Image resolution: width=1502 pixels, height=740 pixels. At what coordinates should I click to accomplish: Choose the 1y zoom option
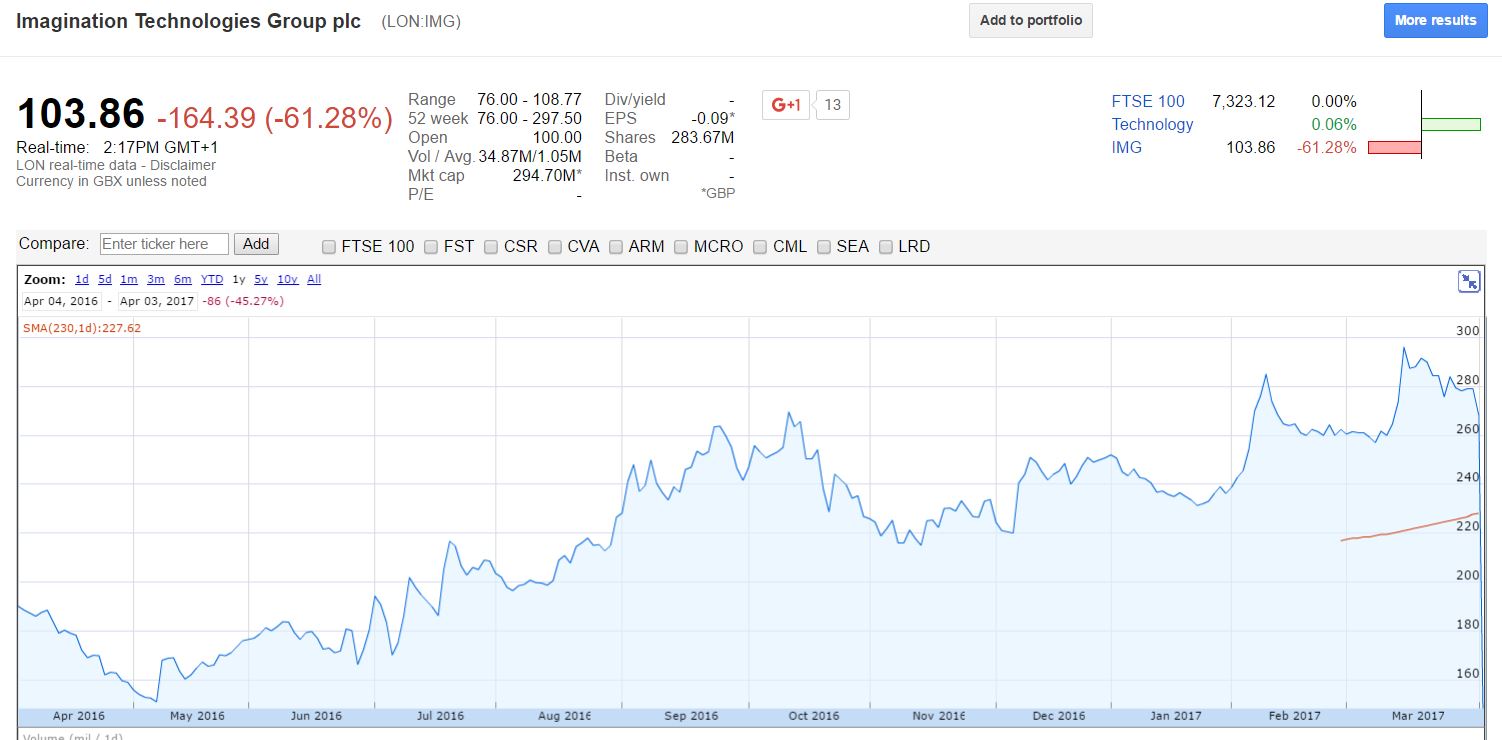pos(238,280)
